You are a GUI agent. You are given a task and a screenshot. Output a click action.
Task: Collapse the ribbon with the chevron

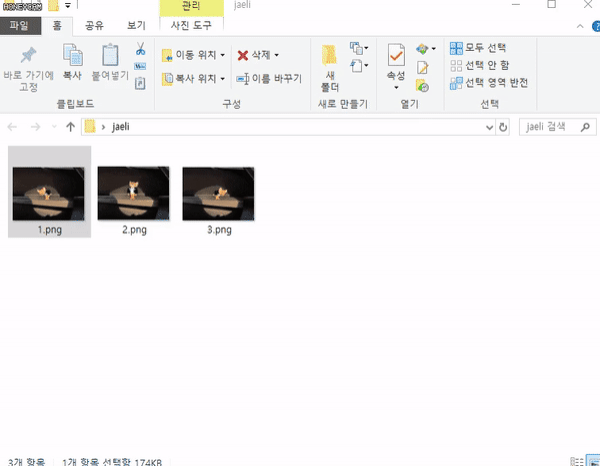pos(580,26)
